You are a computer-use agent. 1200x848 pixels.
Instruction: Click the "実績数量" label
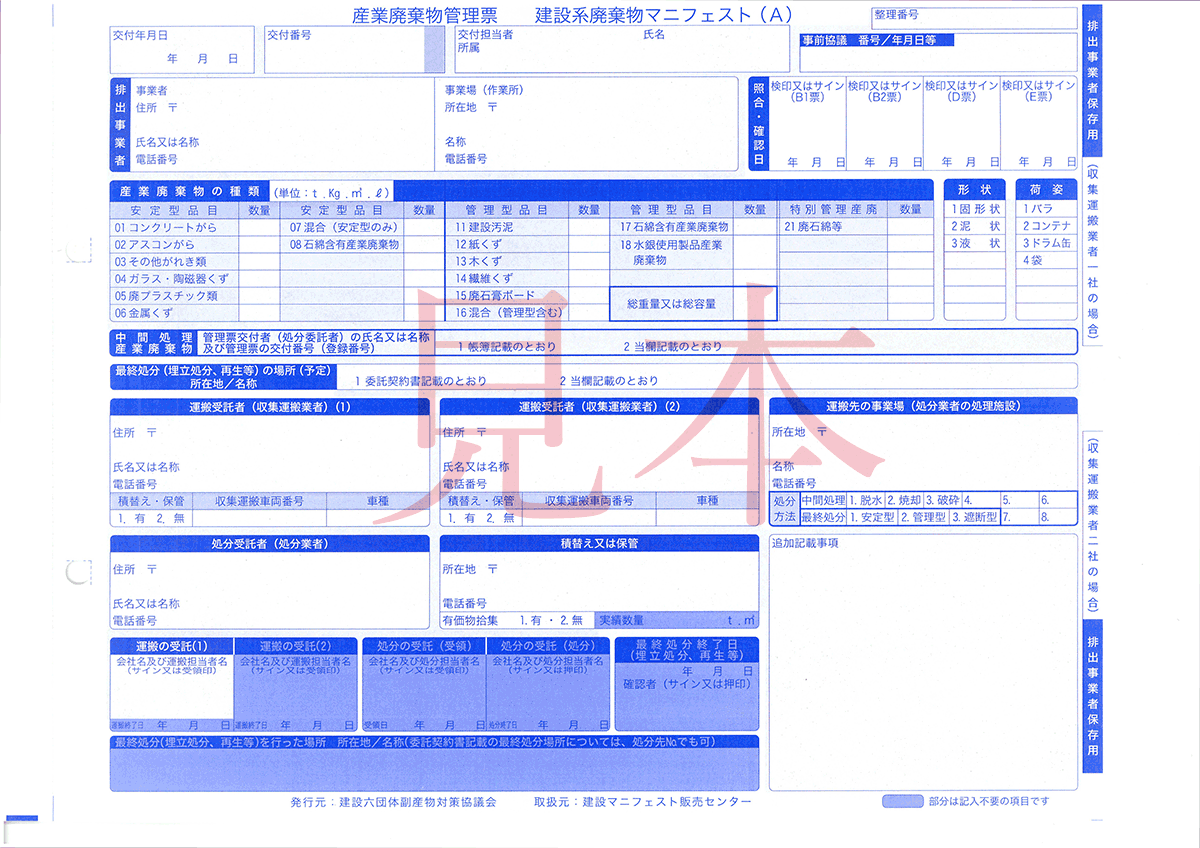621,620
